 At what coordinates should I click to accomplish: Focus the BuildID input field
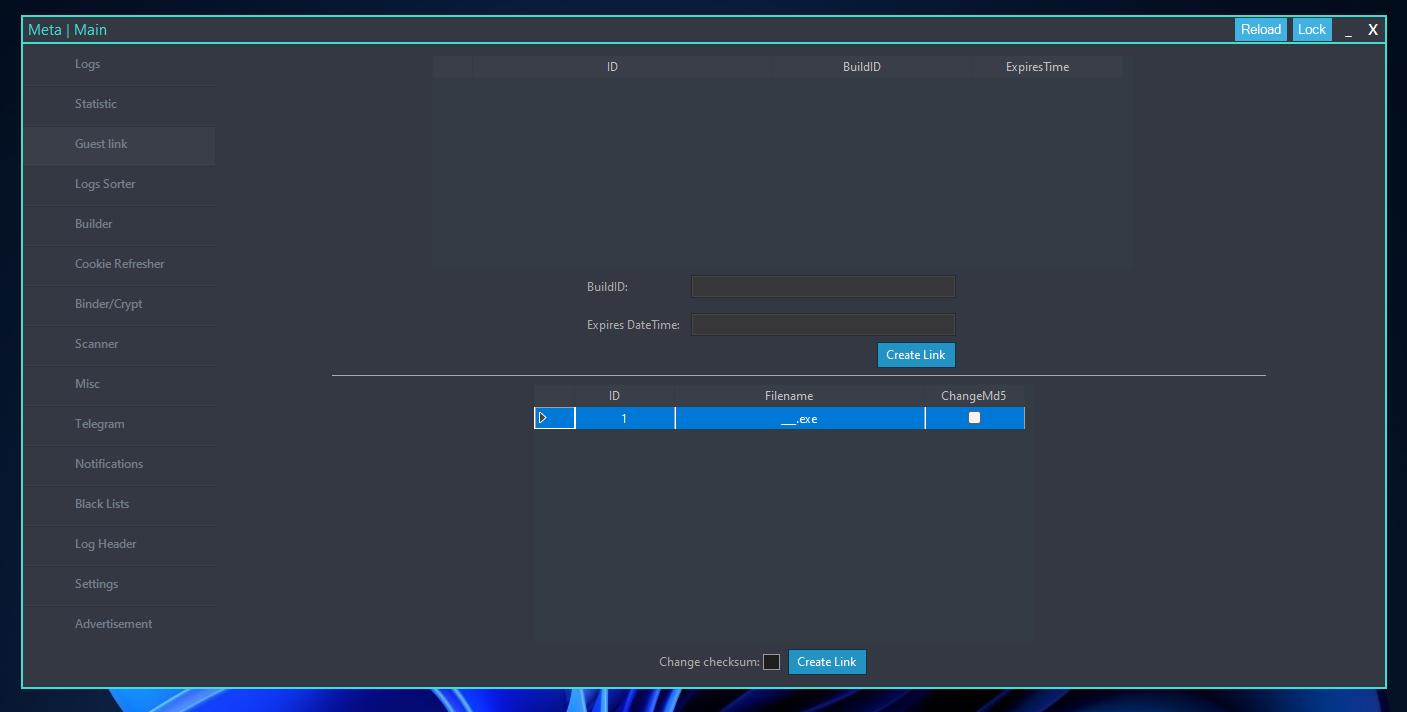pyautogui.click(x=823, y=287)
